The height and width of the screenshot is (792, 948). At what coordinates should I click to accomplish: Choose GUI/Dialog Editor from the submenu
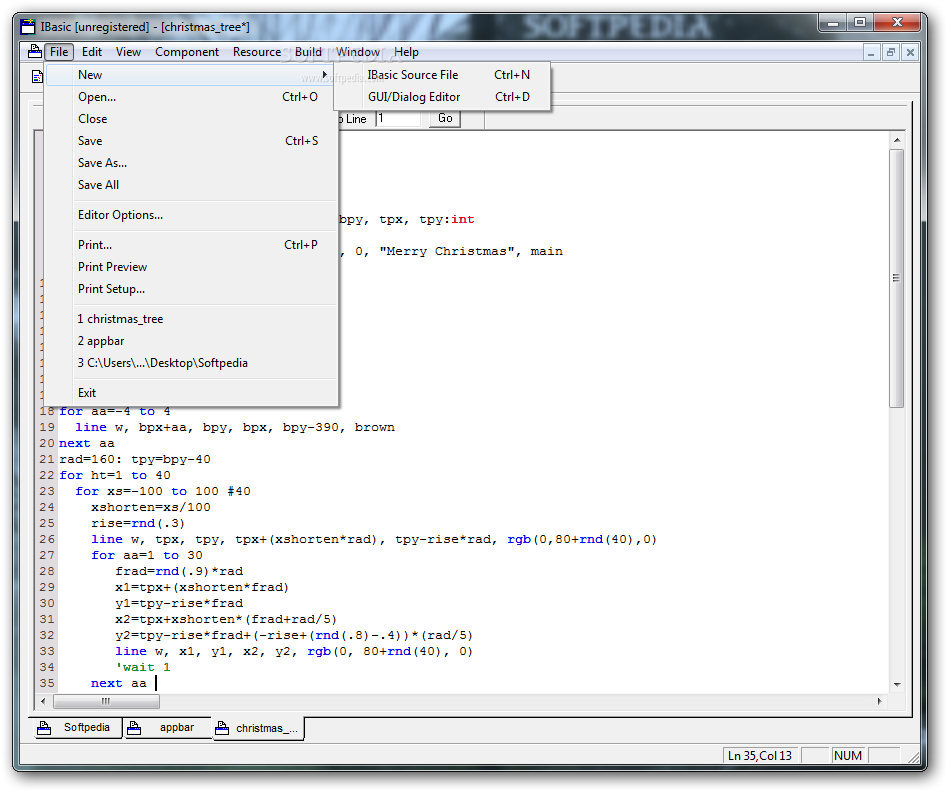443,97
